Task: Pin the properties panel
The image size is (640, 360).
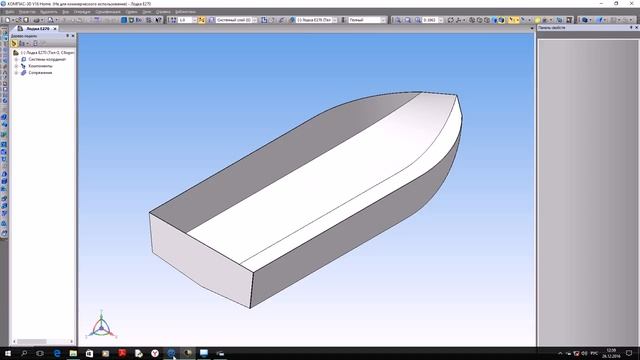Action: [x=631, y=27]
